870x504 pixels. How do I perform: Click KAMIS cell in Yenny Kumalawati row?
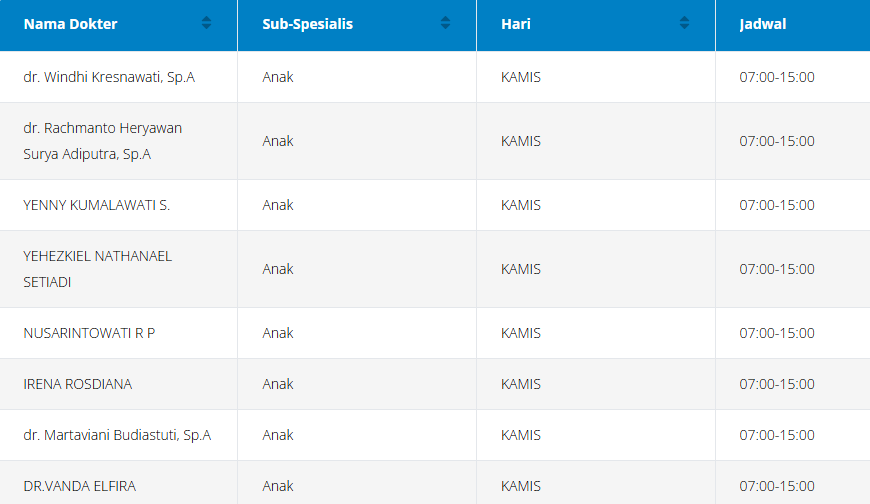click(520, 205)
